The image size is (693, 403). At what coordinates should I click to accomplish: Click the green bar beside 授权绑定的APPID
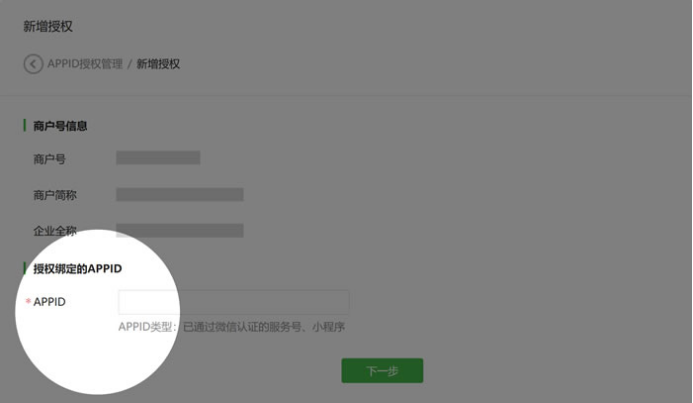coord(25,269)
